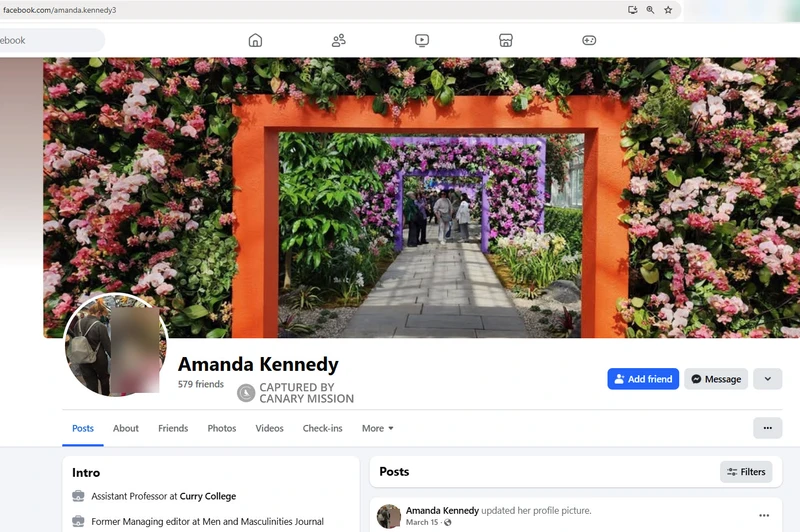800x532 pixels.
Task: Open the post author's small profile thumbnail
Action: click(389, 516)
